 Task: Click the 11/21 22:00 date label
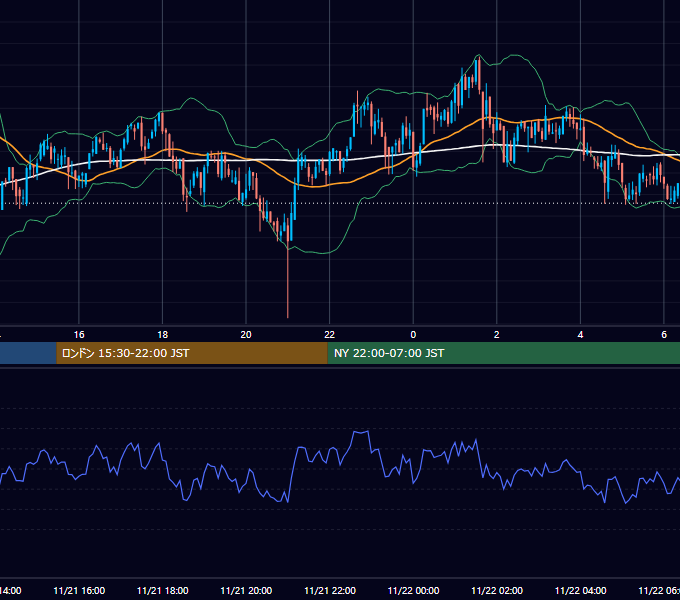330,590
